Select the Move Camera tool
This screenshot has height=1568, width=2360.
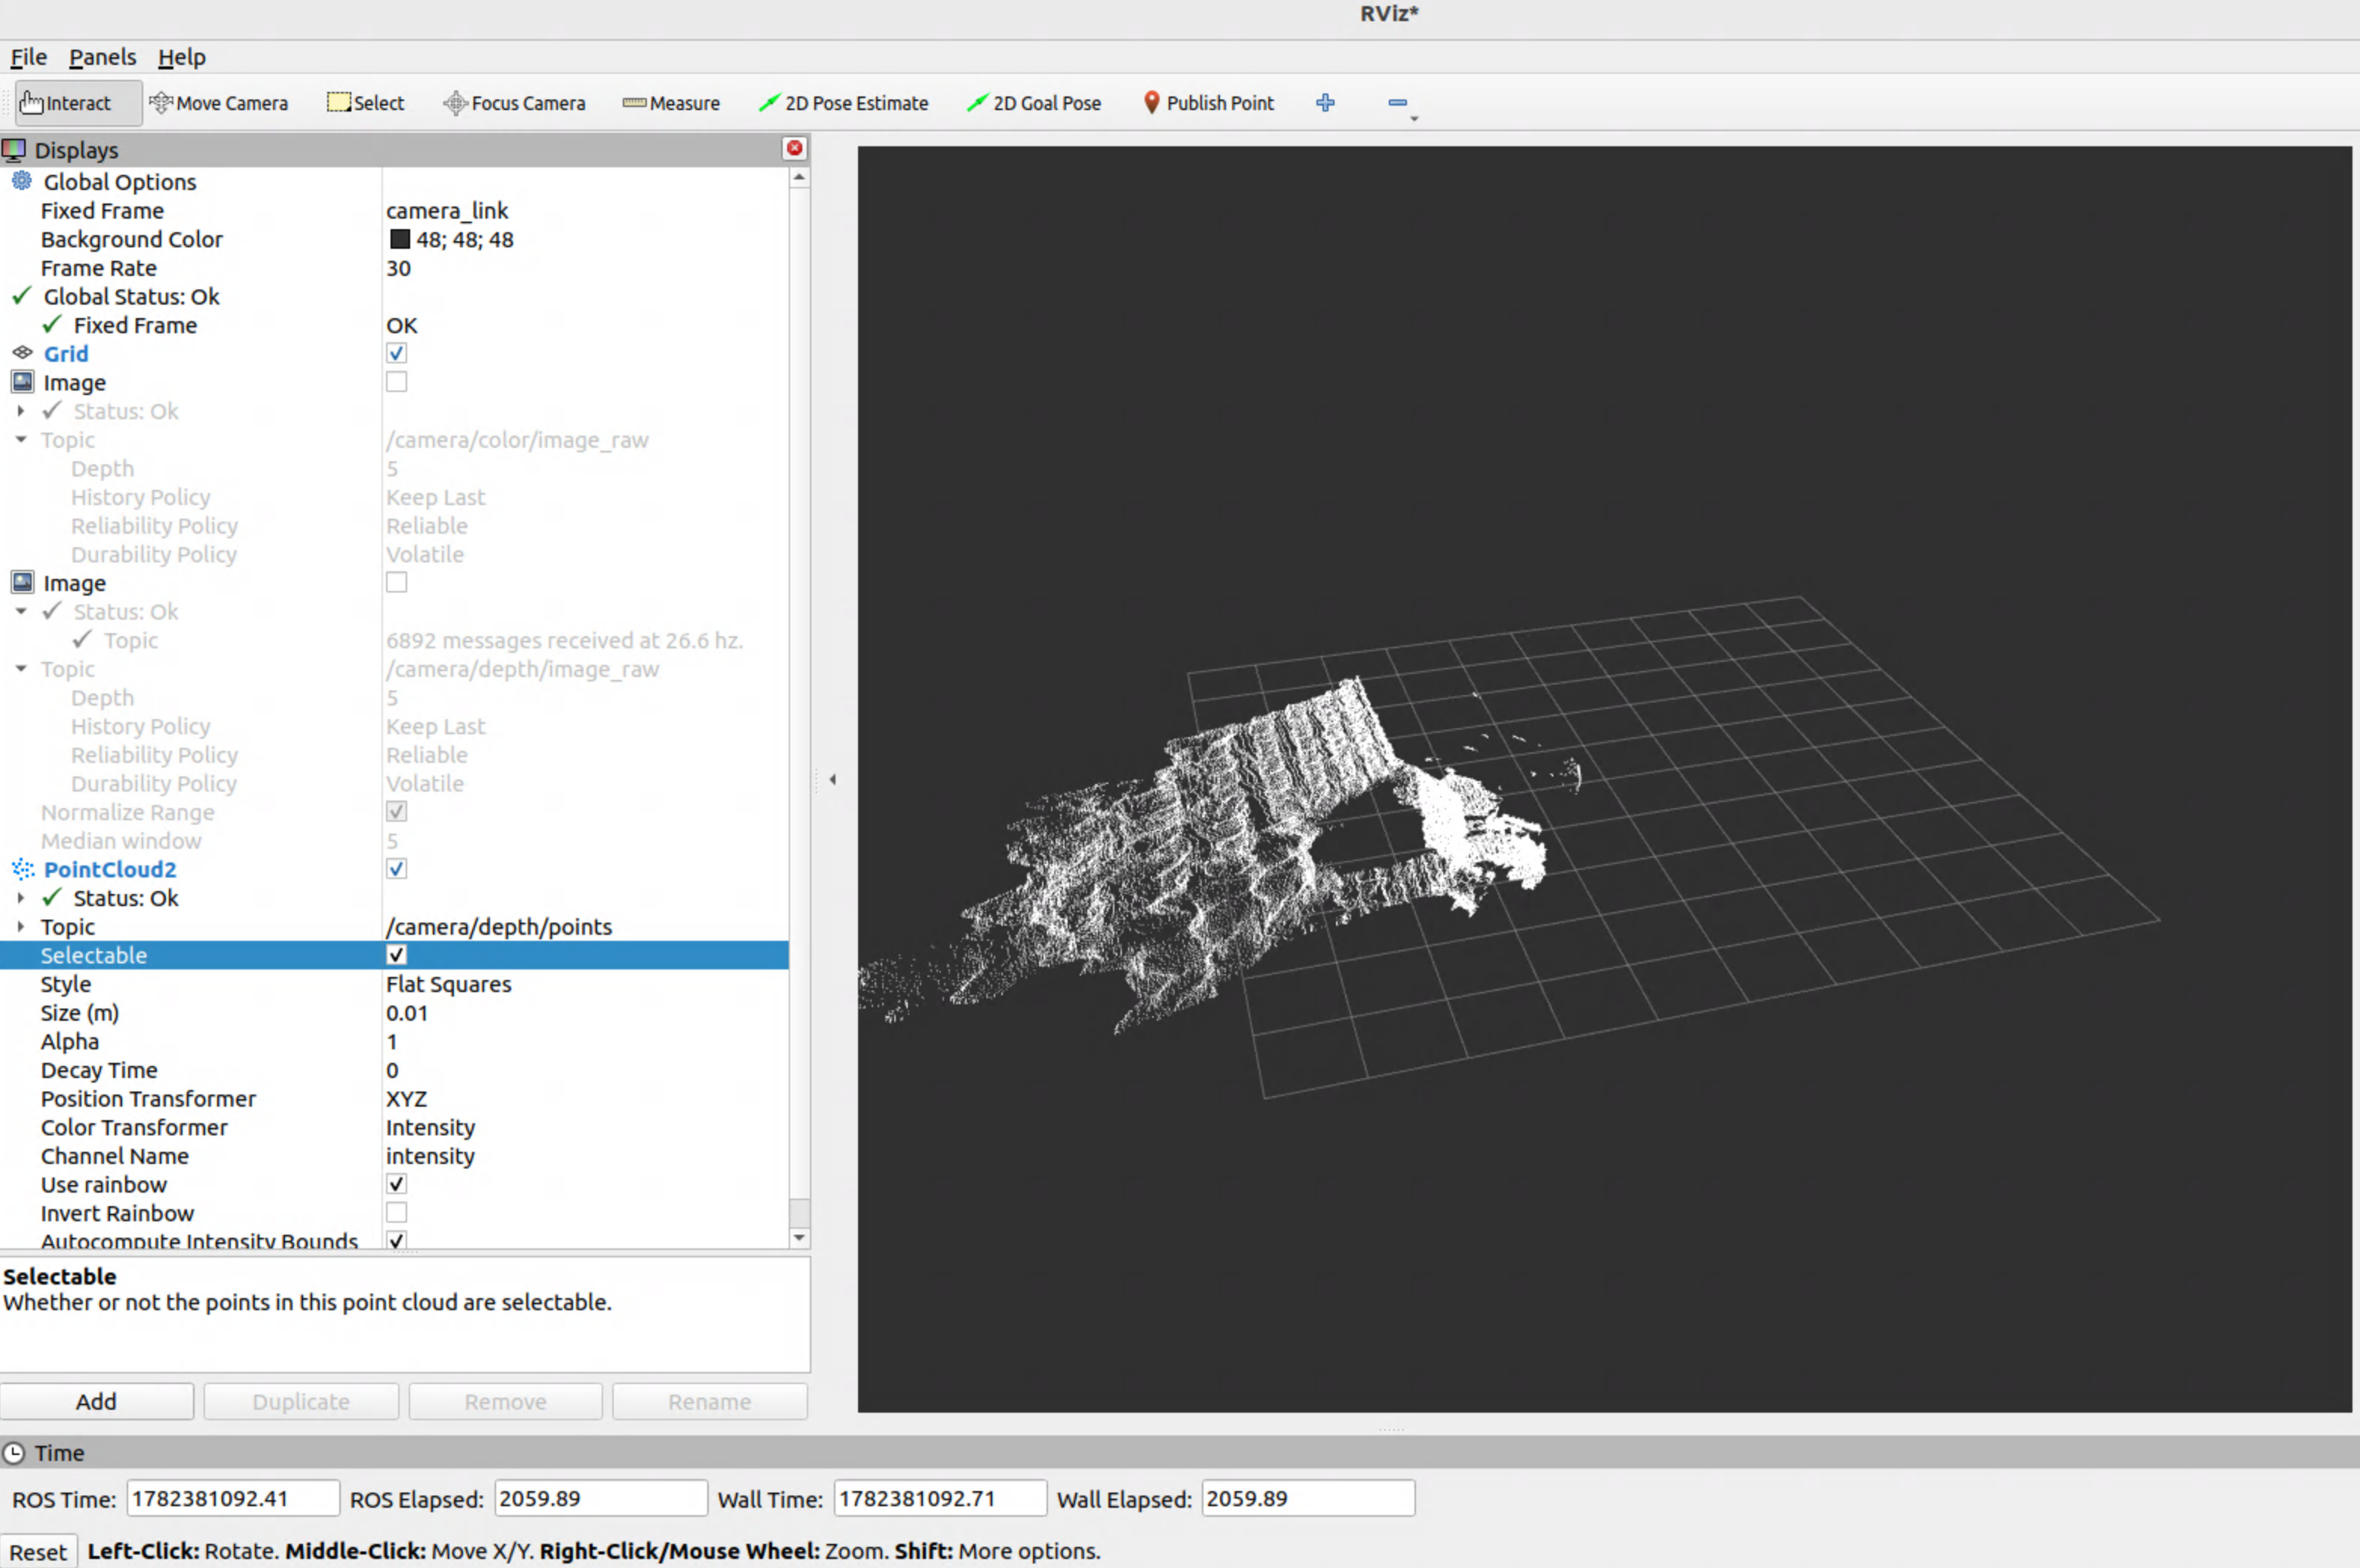[x=219, y=103]
